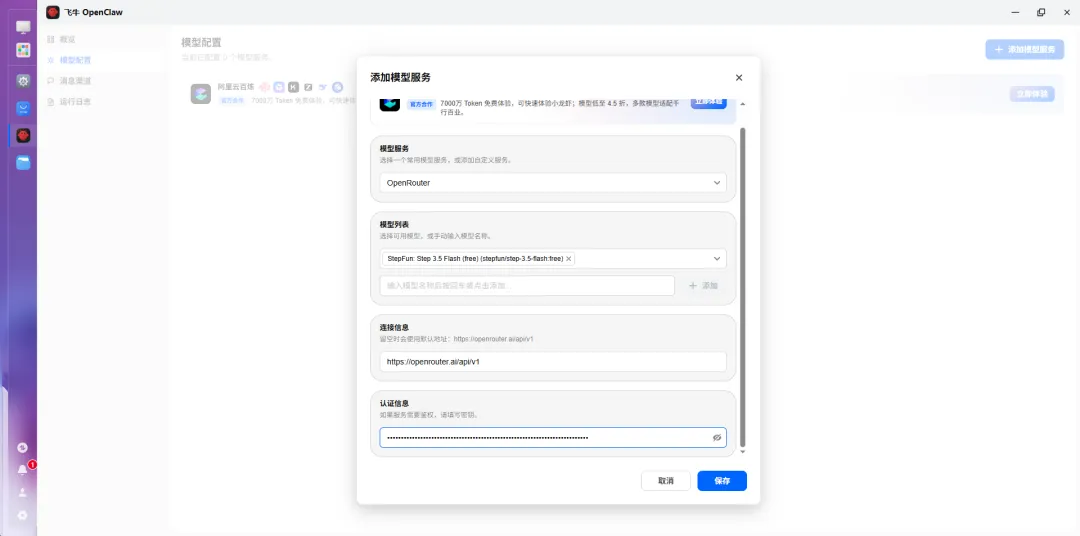This screenshot has width=1080, height=536.
Task: Click the StepFun Step 3.5 Flash tag text
Action: click(x=475, y=258)
